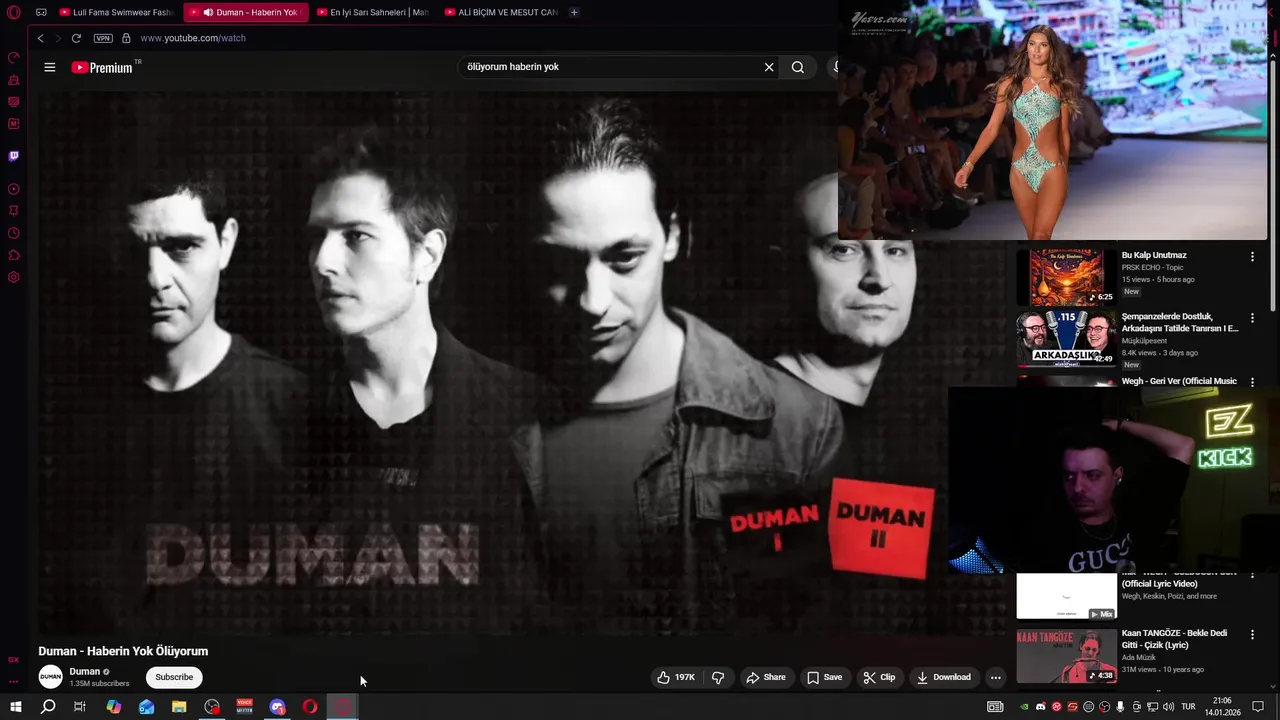Open the YouTube hamburger guide menu
This screenshot has height=720, width=1280.
(50, 67)
